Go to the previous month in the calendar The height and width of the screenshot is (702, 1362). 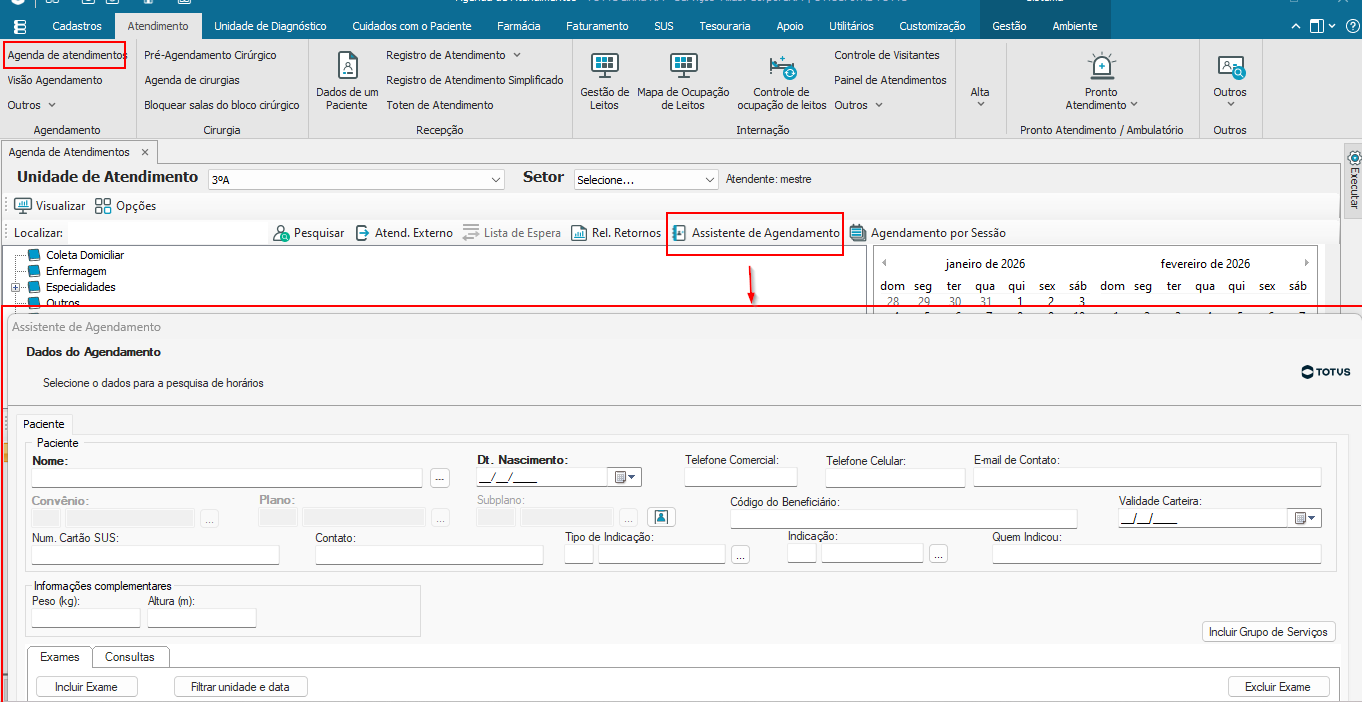click(883, 263)
